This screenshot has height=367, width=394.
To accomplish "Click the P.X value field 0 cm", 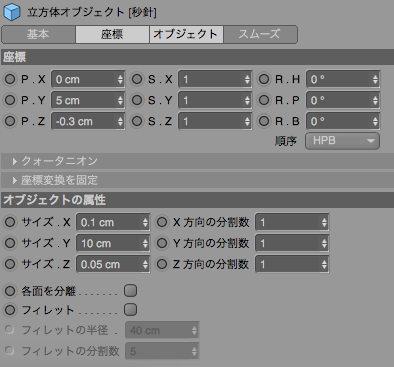I will pos(88,79).
